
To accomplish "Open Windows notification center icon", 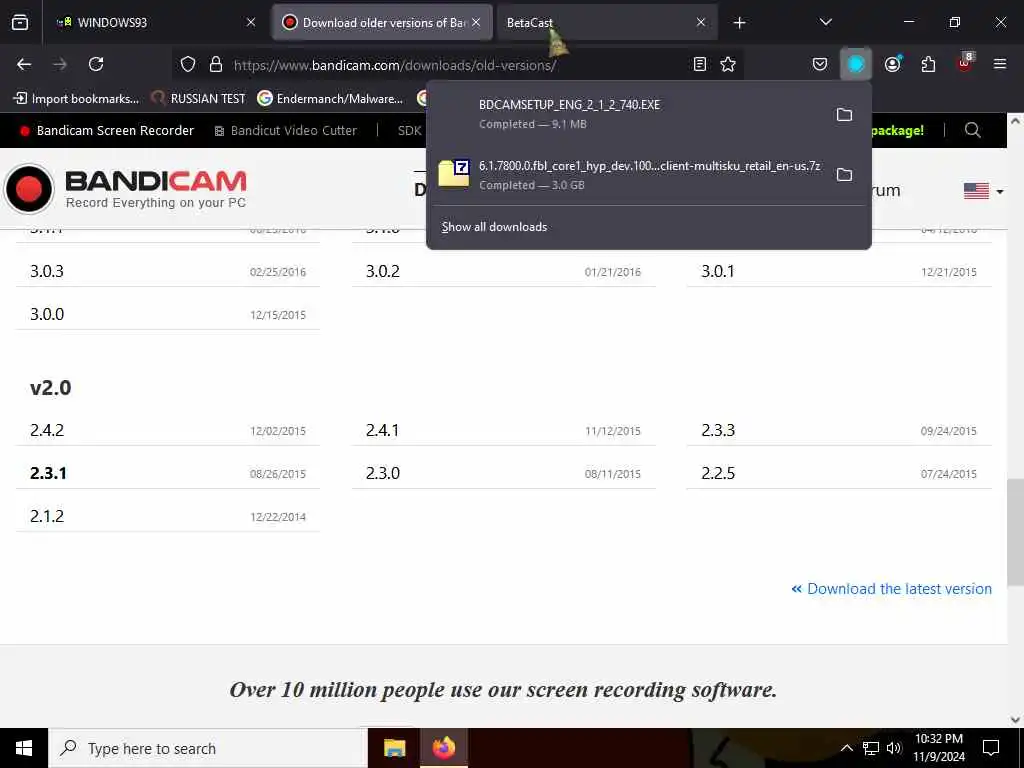I will pyautogui.click(x=991, y=748).
